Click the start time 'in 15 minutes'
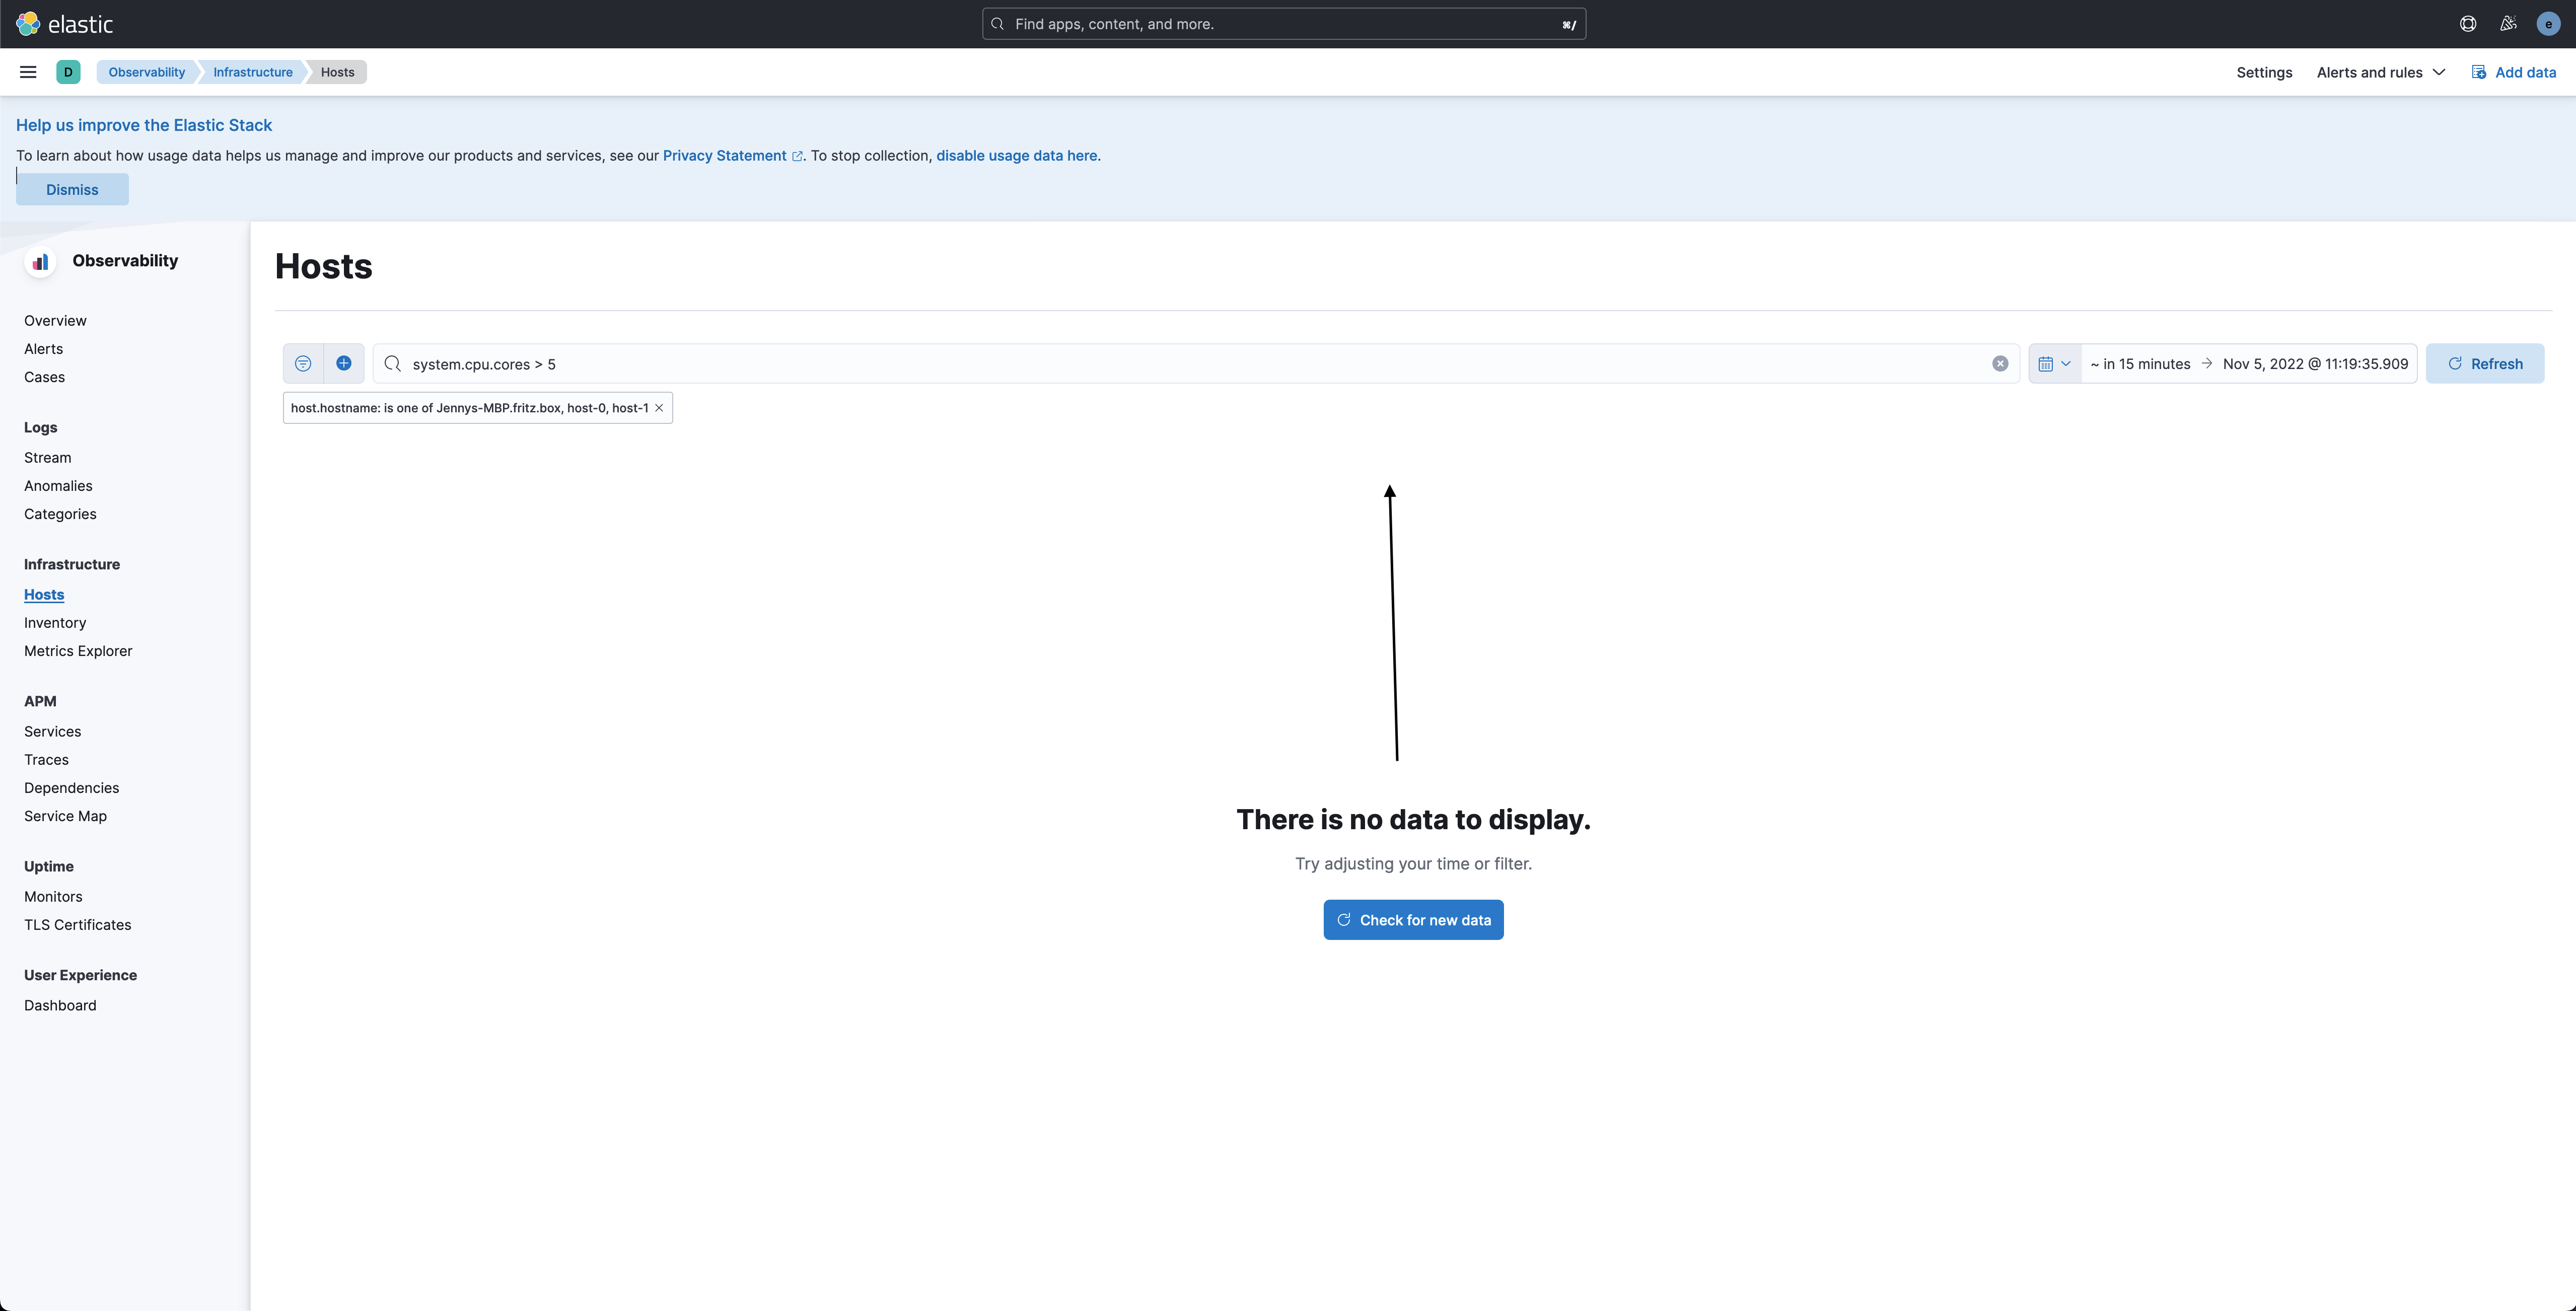The height and width of the screenshot is (1311, 2576). coord(2140,364)
